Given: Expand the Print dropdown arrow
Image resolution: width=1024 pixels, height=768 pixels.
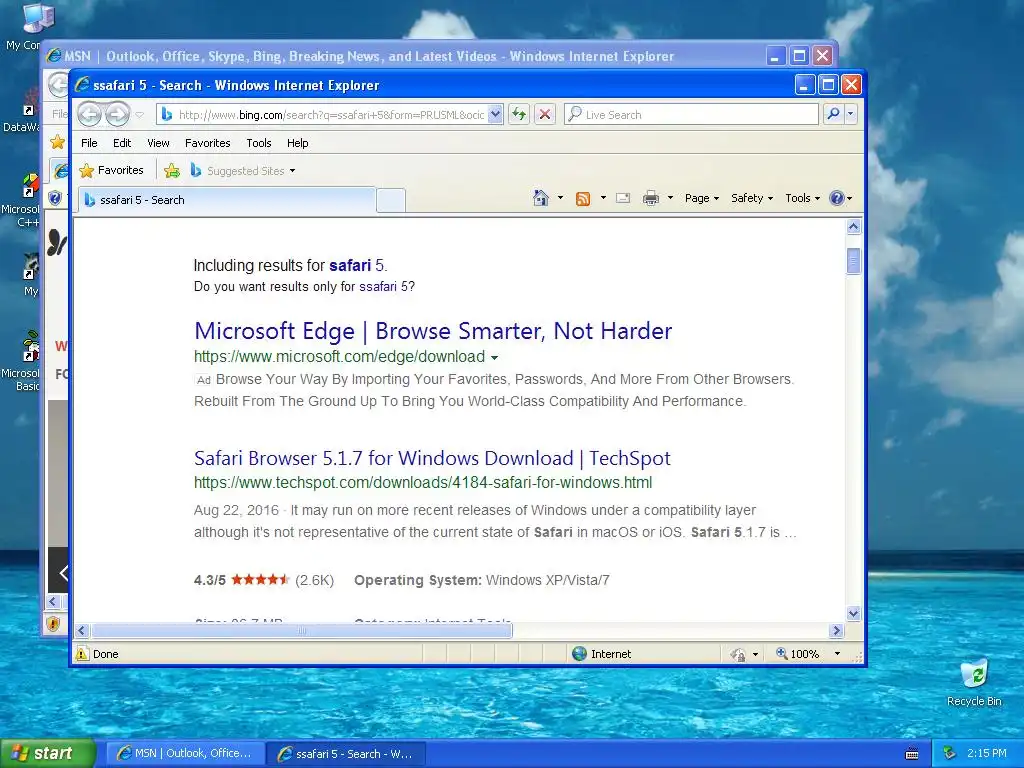Looking at the screenshot, I should pyautogui.click(x=670, y=198).
